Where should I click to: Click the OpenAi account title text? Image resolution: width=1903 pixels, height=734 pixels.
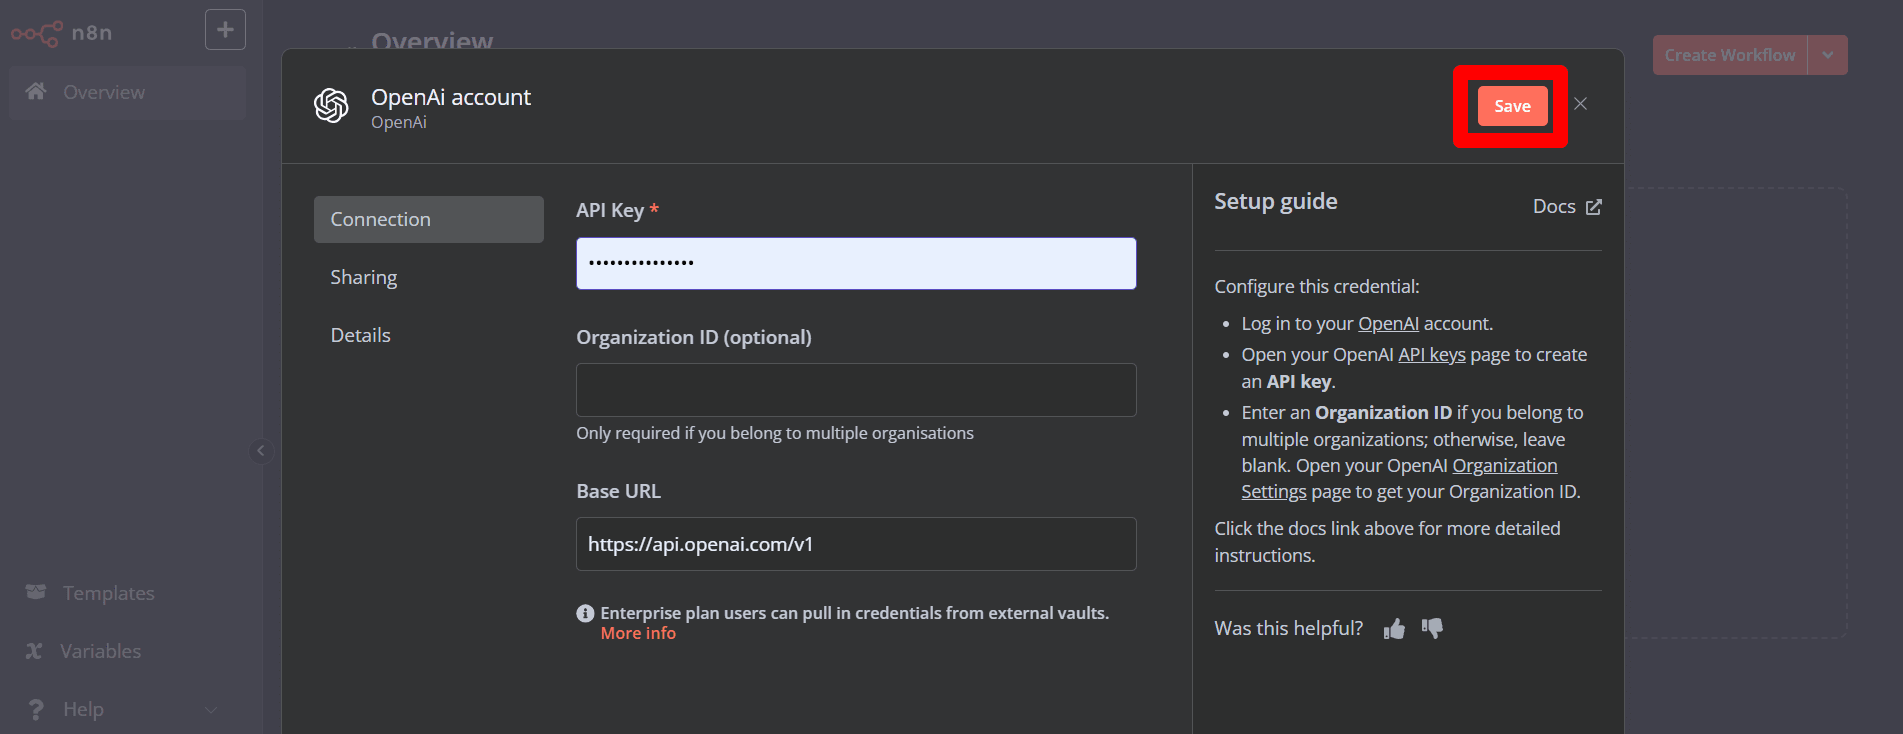point(451,97)
